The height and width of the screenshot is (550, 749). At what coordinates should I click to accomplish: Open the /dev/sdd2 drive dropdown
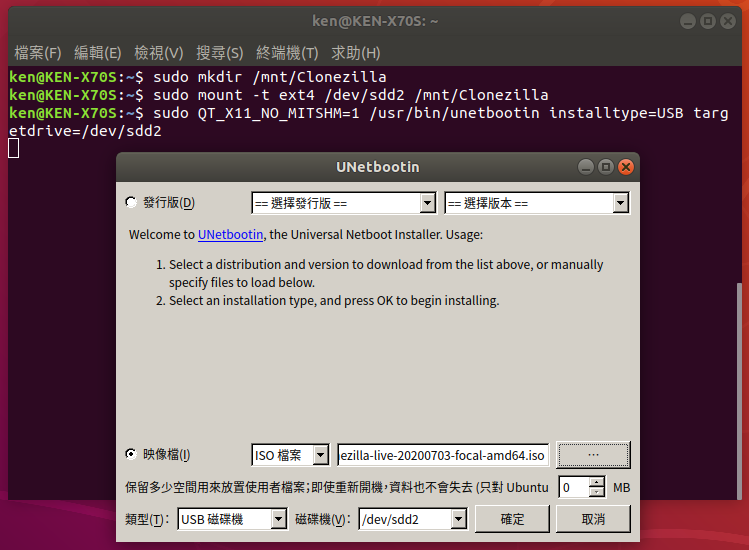(x=413, y=519)
